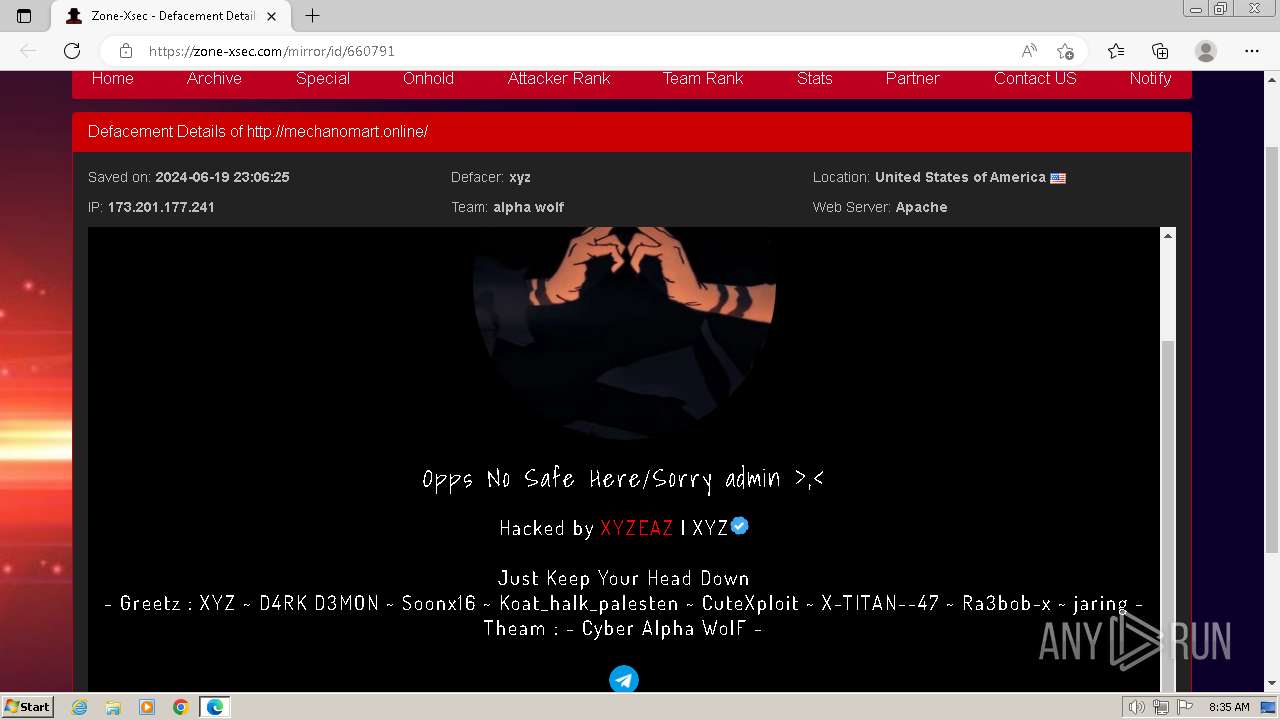
Task: View site info via the lock icon
Action: click(x=126, y=51)
